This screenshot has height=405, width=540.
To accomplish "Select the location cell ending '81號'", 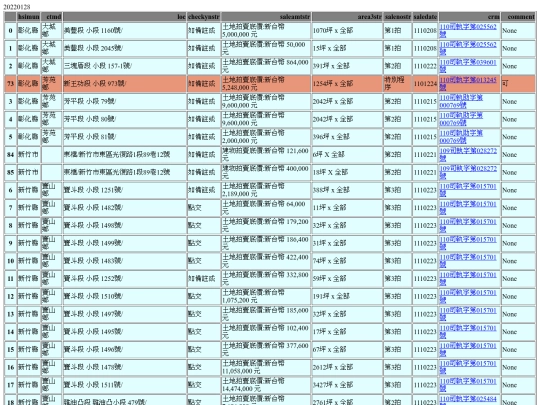I will click(125, 137).
